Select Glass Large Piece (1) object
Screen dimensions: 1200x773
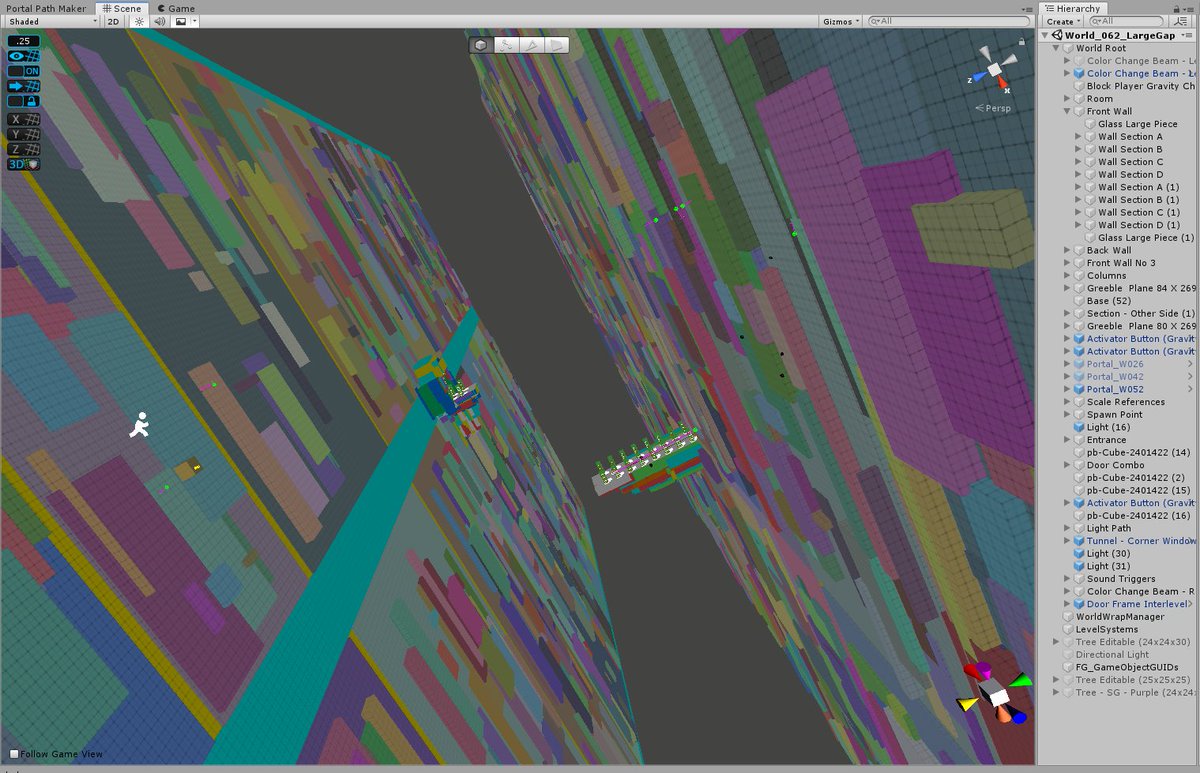tap(1146, 238)
